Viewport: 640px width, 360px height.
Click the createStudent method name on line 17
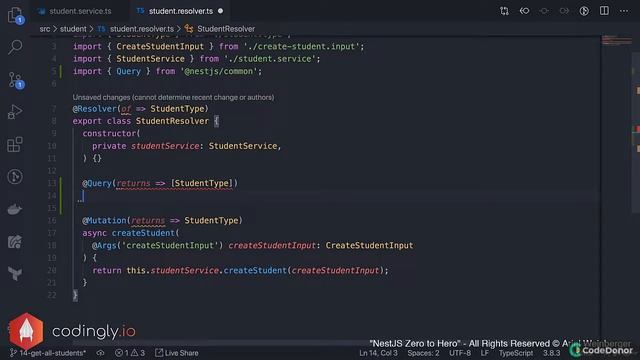[x=143, y=233]
